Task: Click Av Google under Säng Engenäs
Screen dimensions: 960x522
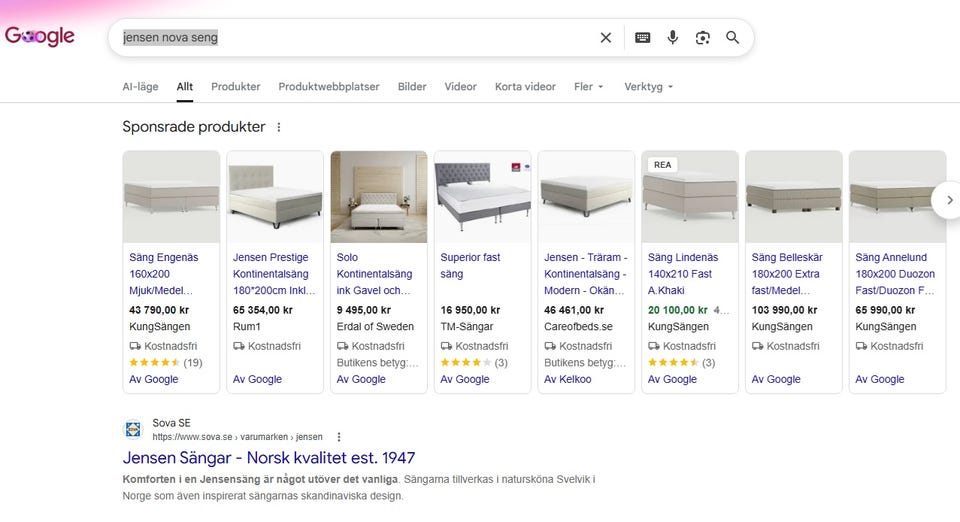Action: coord(154,379)
